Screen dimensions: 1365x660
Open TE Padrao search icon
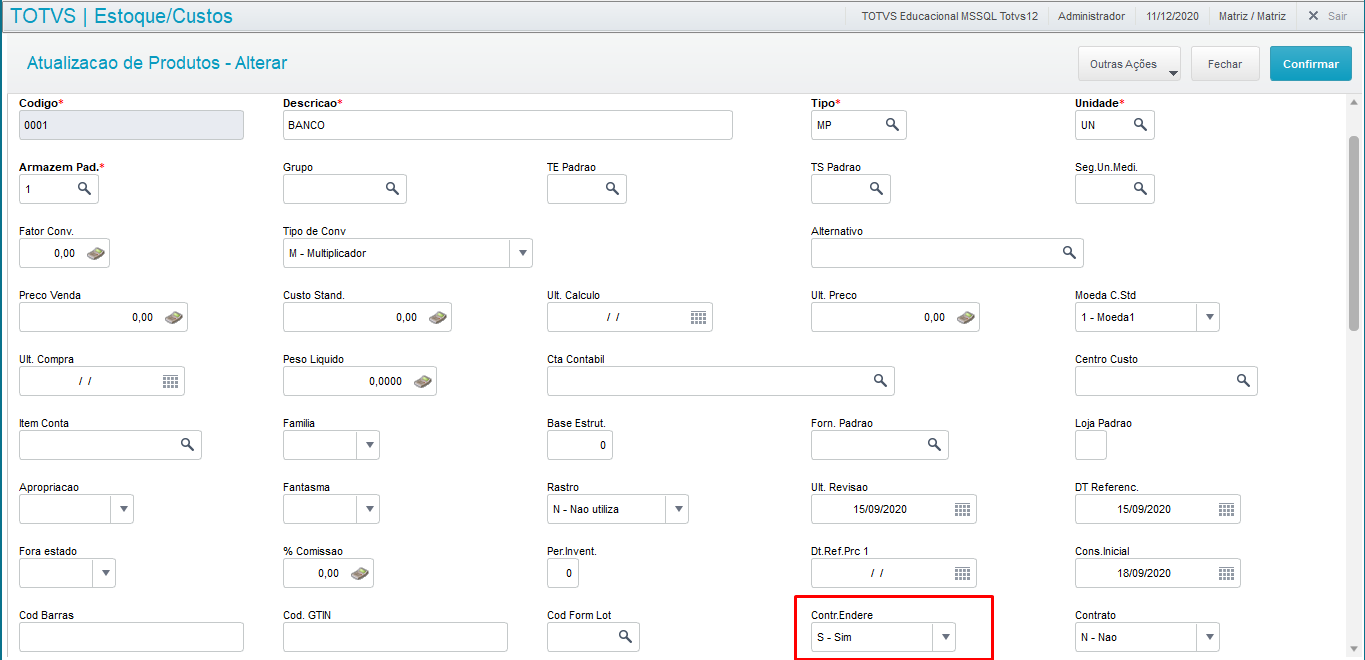click(612, 189)
